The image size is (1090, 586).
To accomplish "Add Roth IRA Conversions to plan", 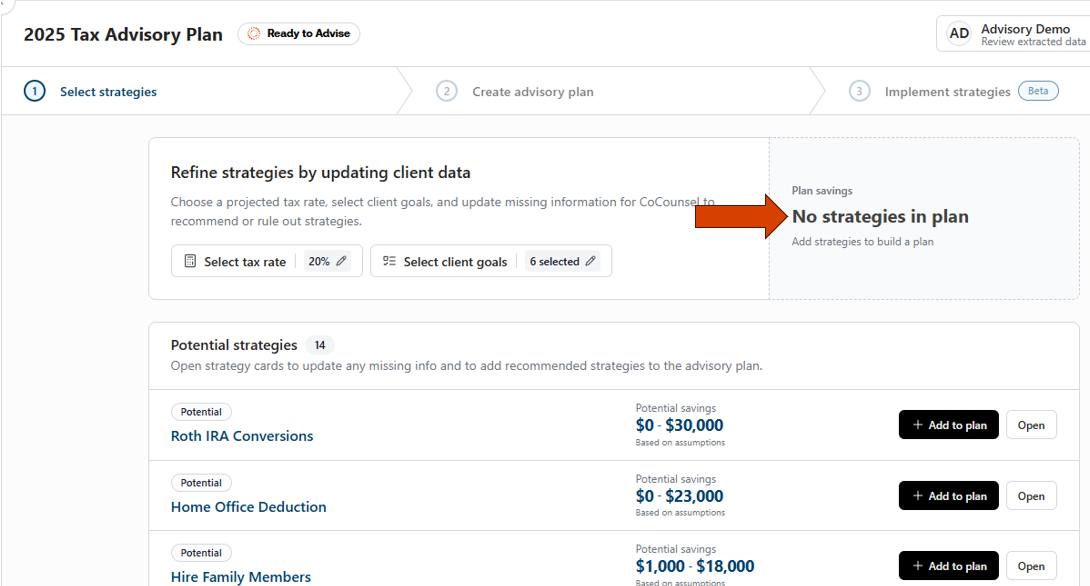I will point(948,425).
